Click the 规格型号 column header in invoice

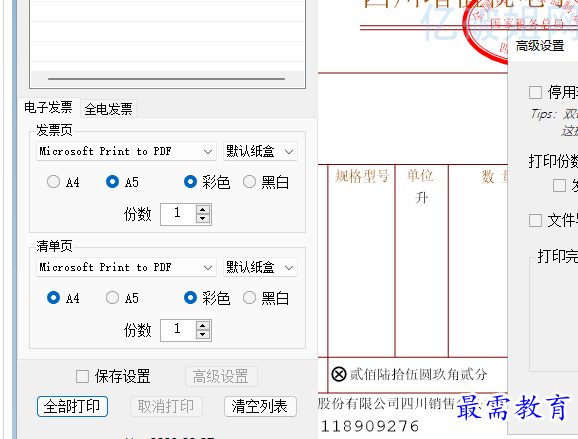(362, 176)
